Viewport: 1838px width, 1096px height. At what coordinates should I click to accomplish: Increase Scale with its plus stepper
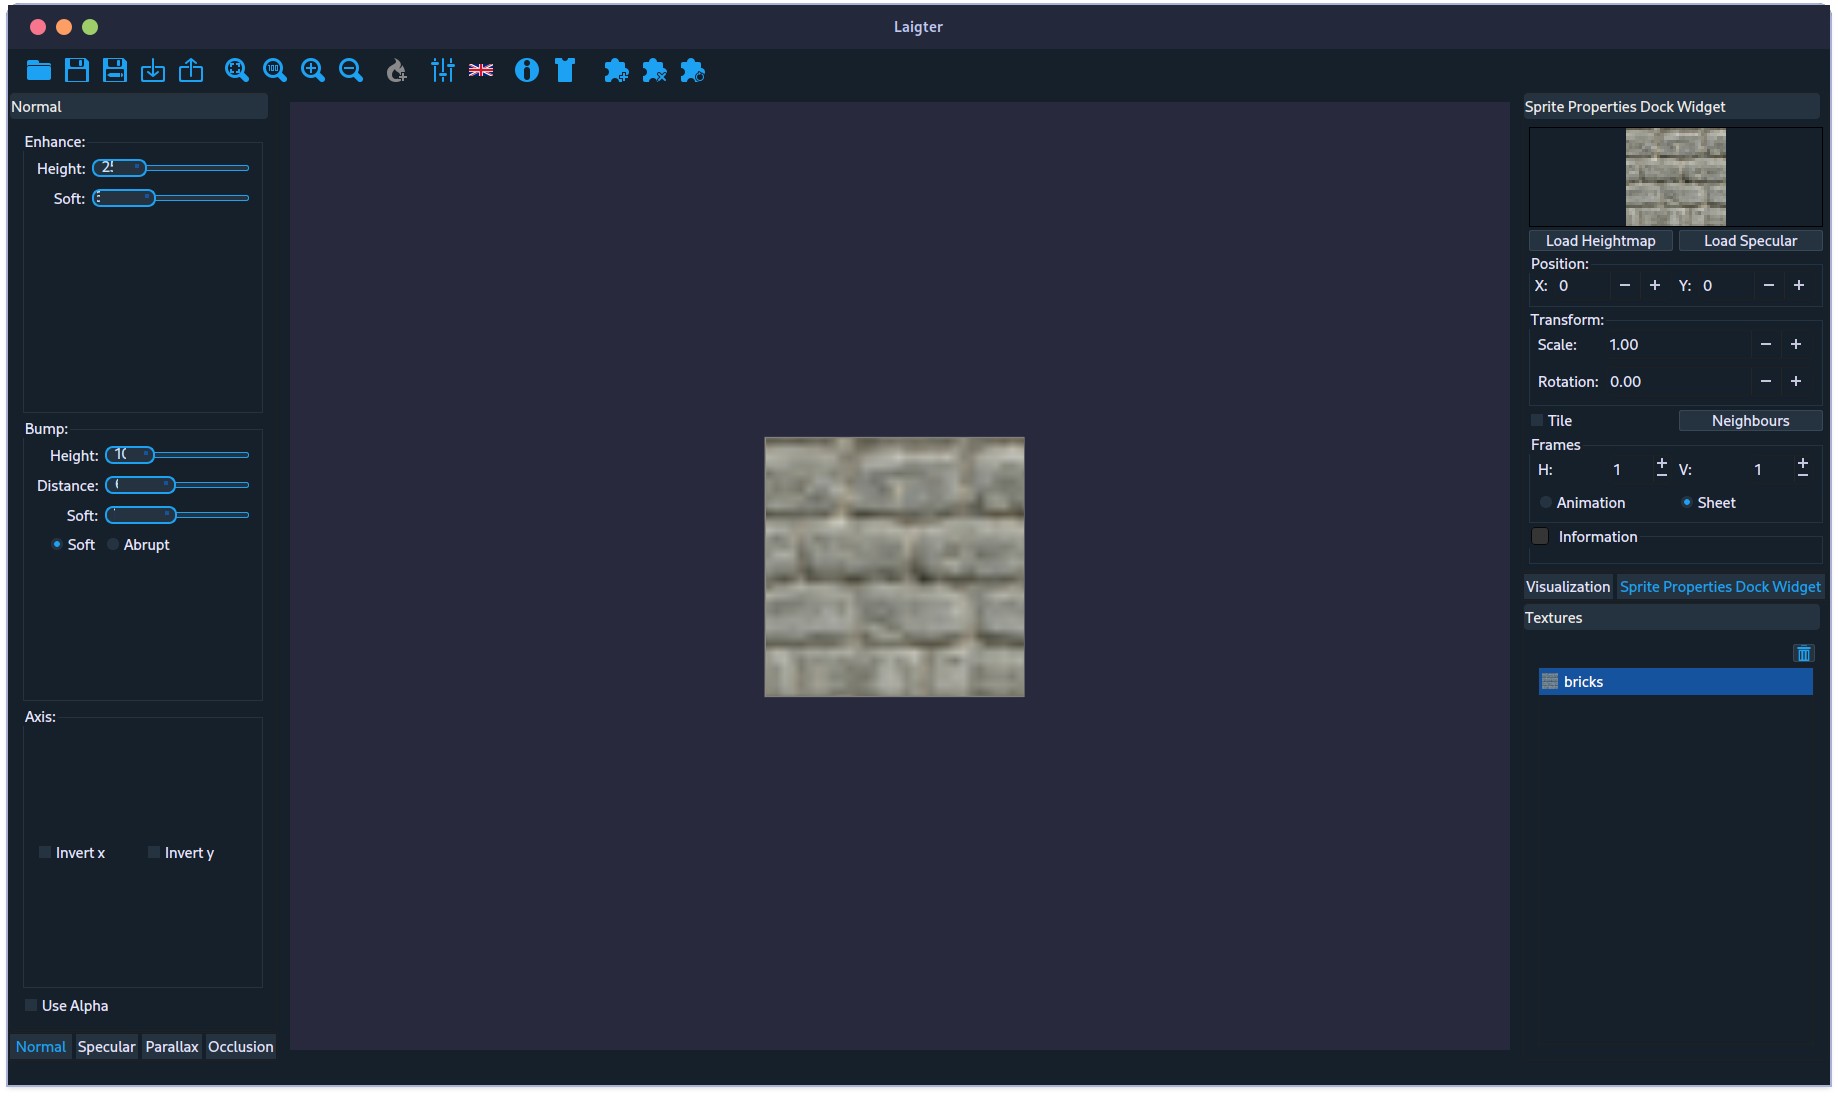click(x=1796, y=345)
